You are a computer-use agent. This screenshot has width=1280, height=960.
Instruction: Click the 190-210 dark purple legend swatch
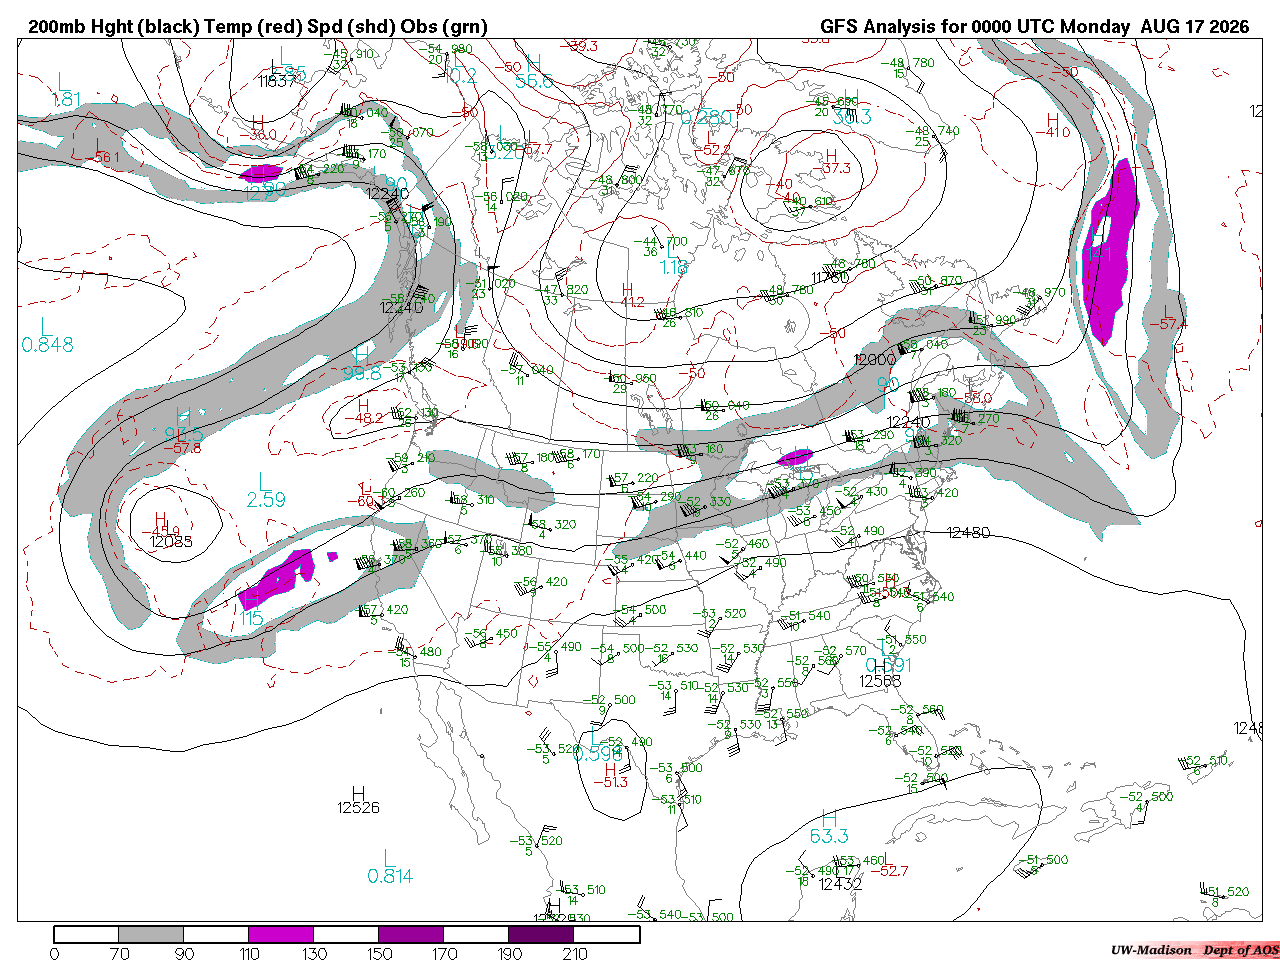pyautogui.click(x=541, y=934)
